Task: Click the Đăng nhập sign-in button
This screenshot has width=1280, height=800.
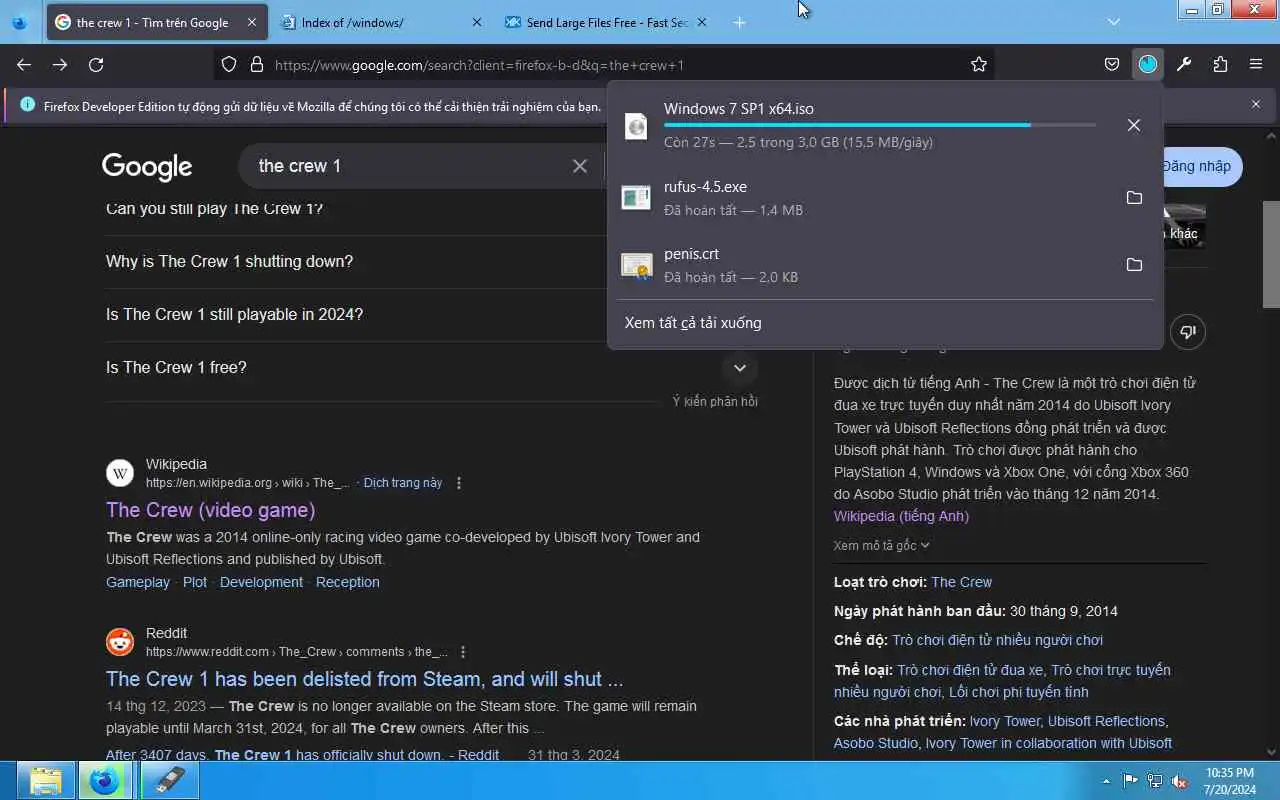Action: point(1202,166)
